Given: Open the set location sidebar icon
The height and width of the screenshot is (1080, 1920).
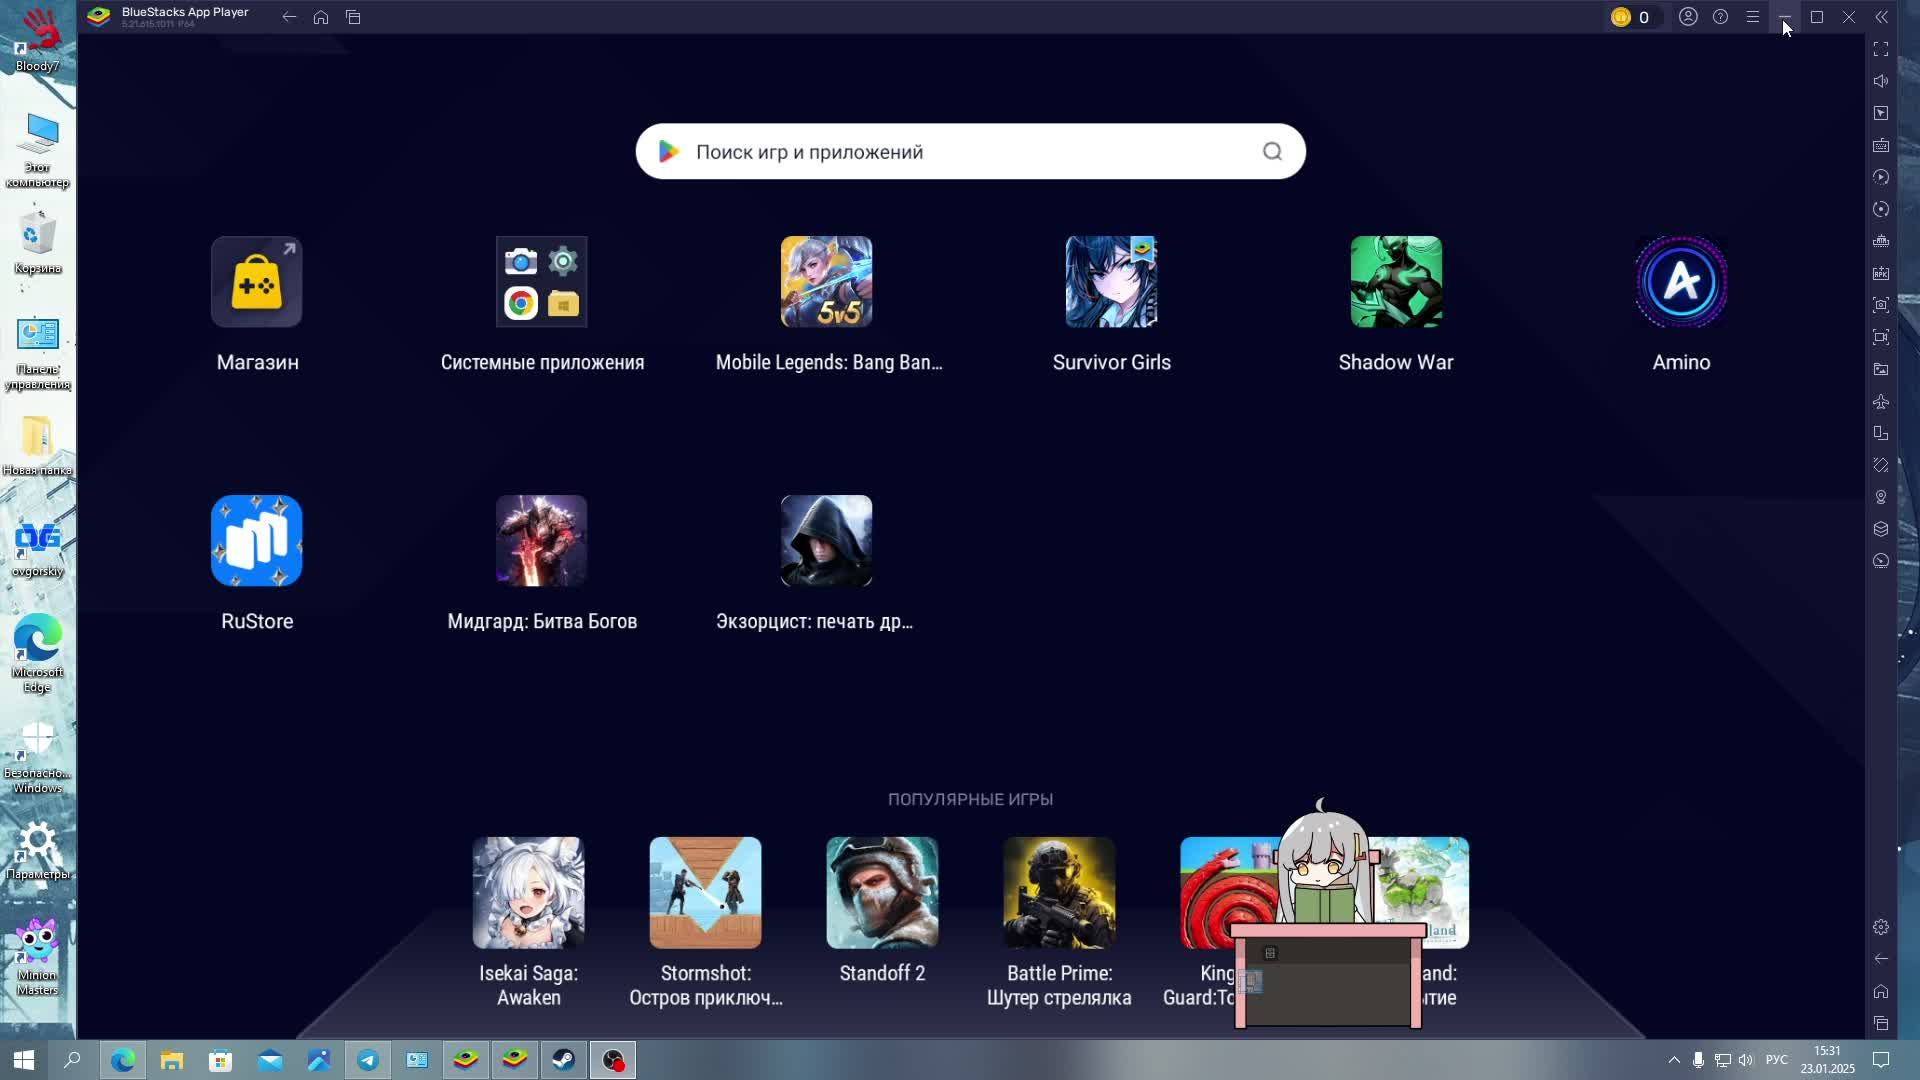Looking at the screenshot, I should coord(1881,497).
